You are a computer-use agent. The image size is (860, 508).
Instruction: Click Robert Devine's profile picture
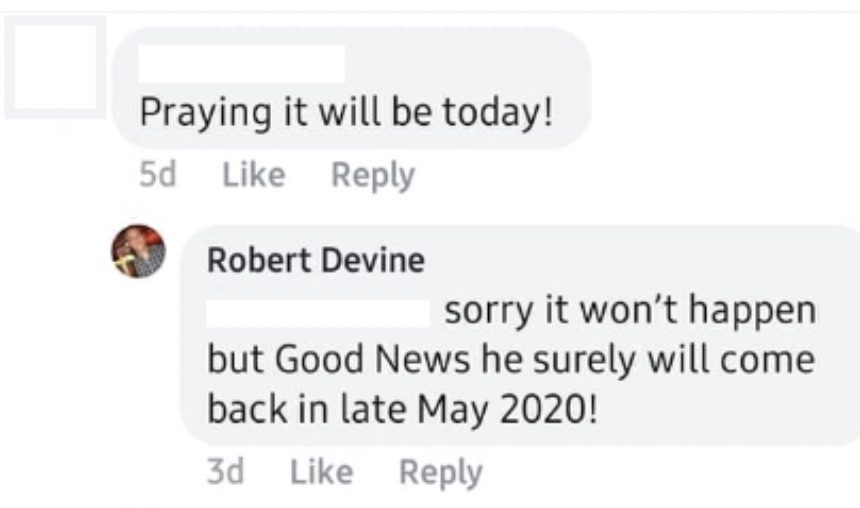[138, 251]
